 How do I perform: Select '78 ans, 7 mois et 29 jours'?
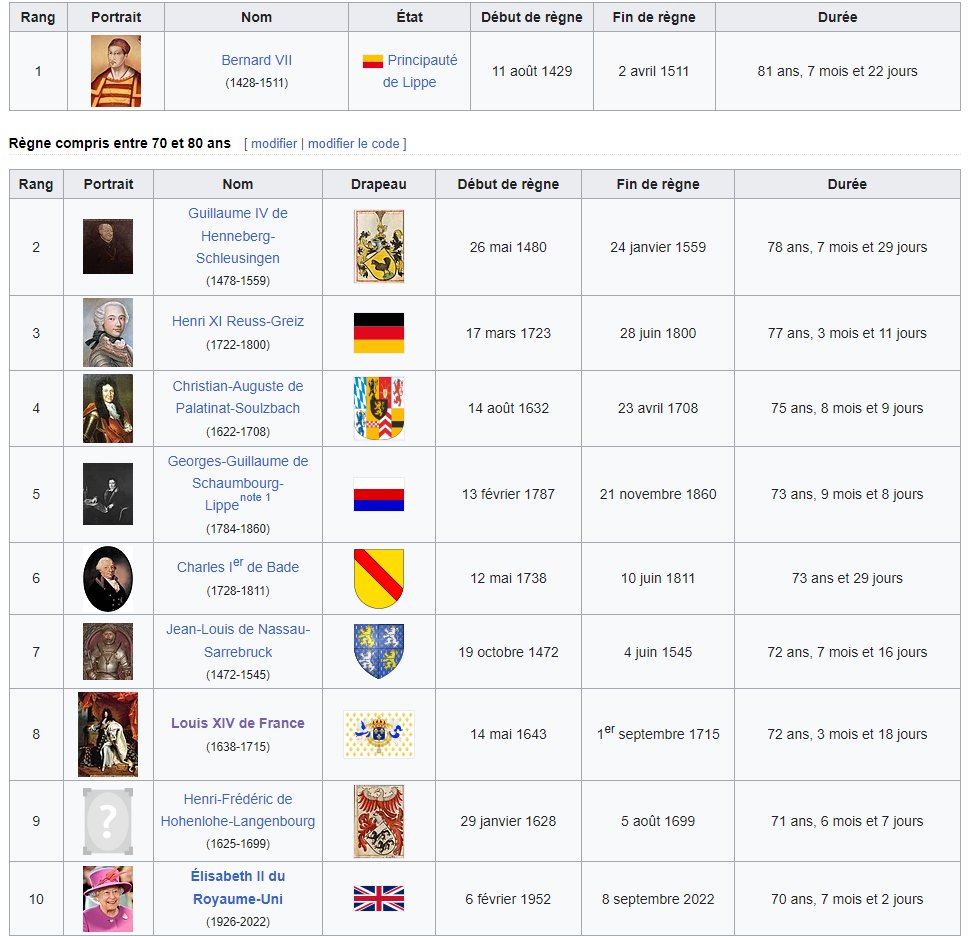pyautogui.click(x=847, y=247)
